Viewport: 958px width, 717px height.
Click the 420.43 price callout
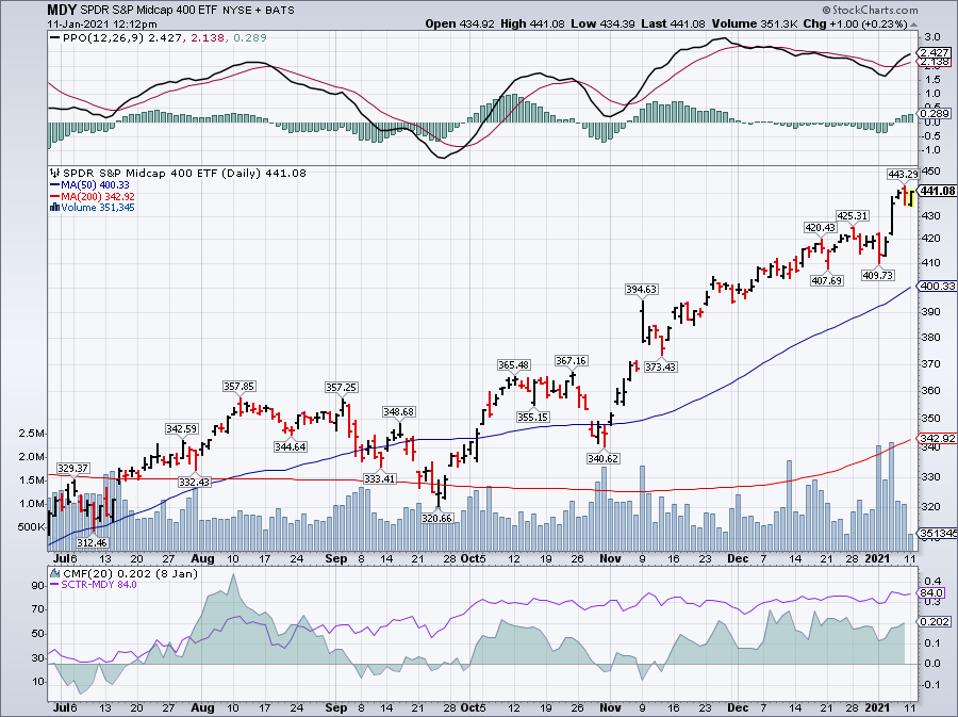[820, 228]
